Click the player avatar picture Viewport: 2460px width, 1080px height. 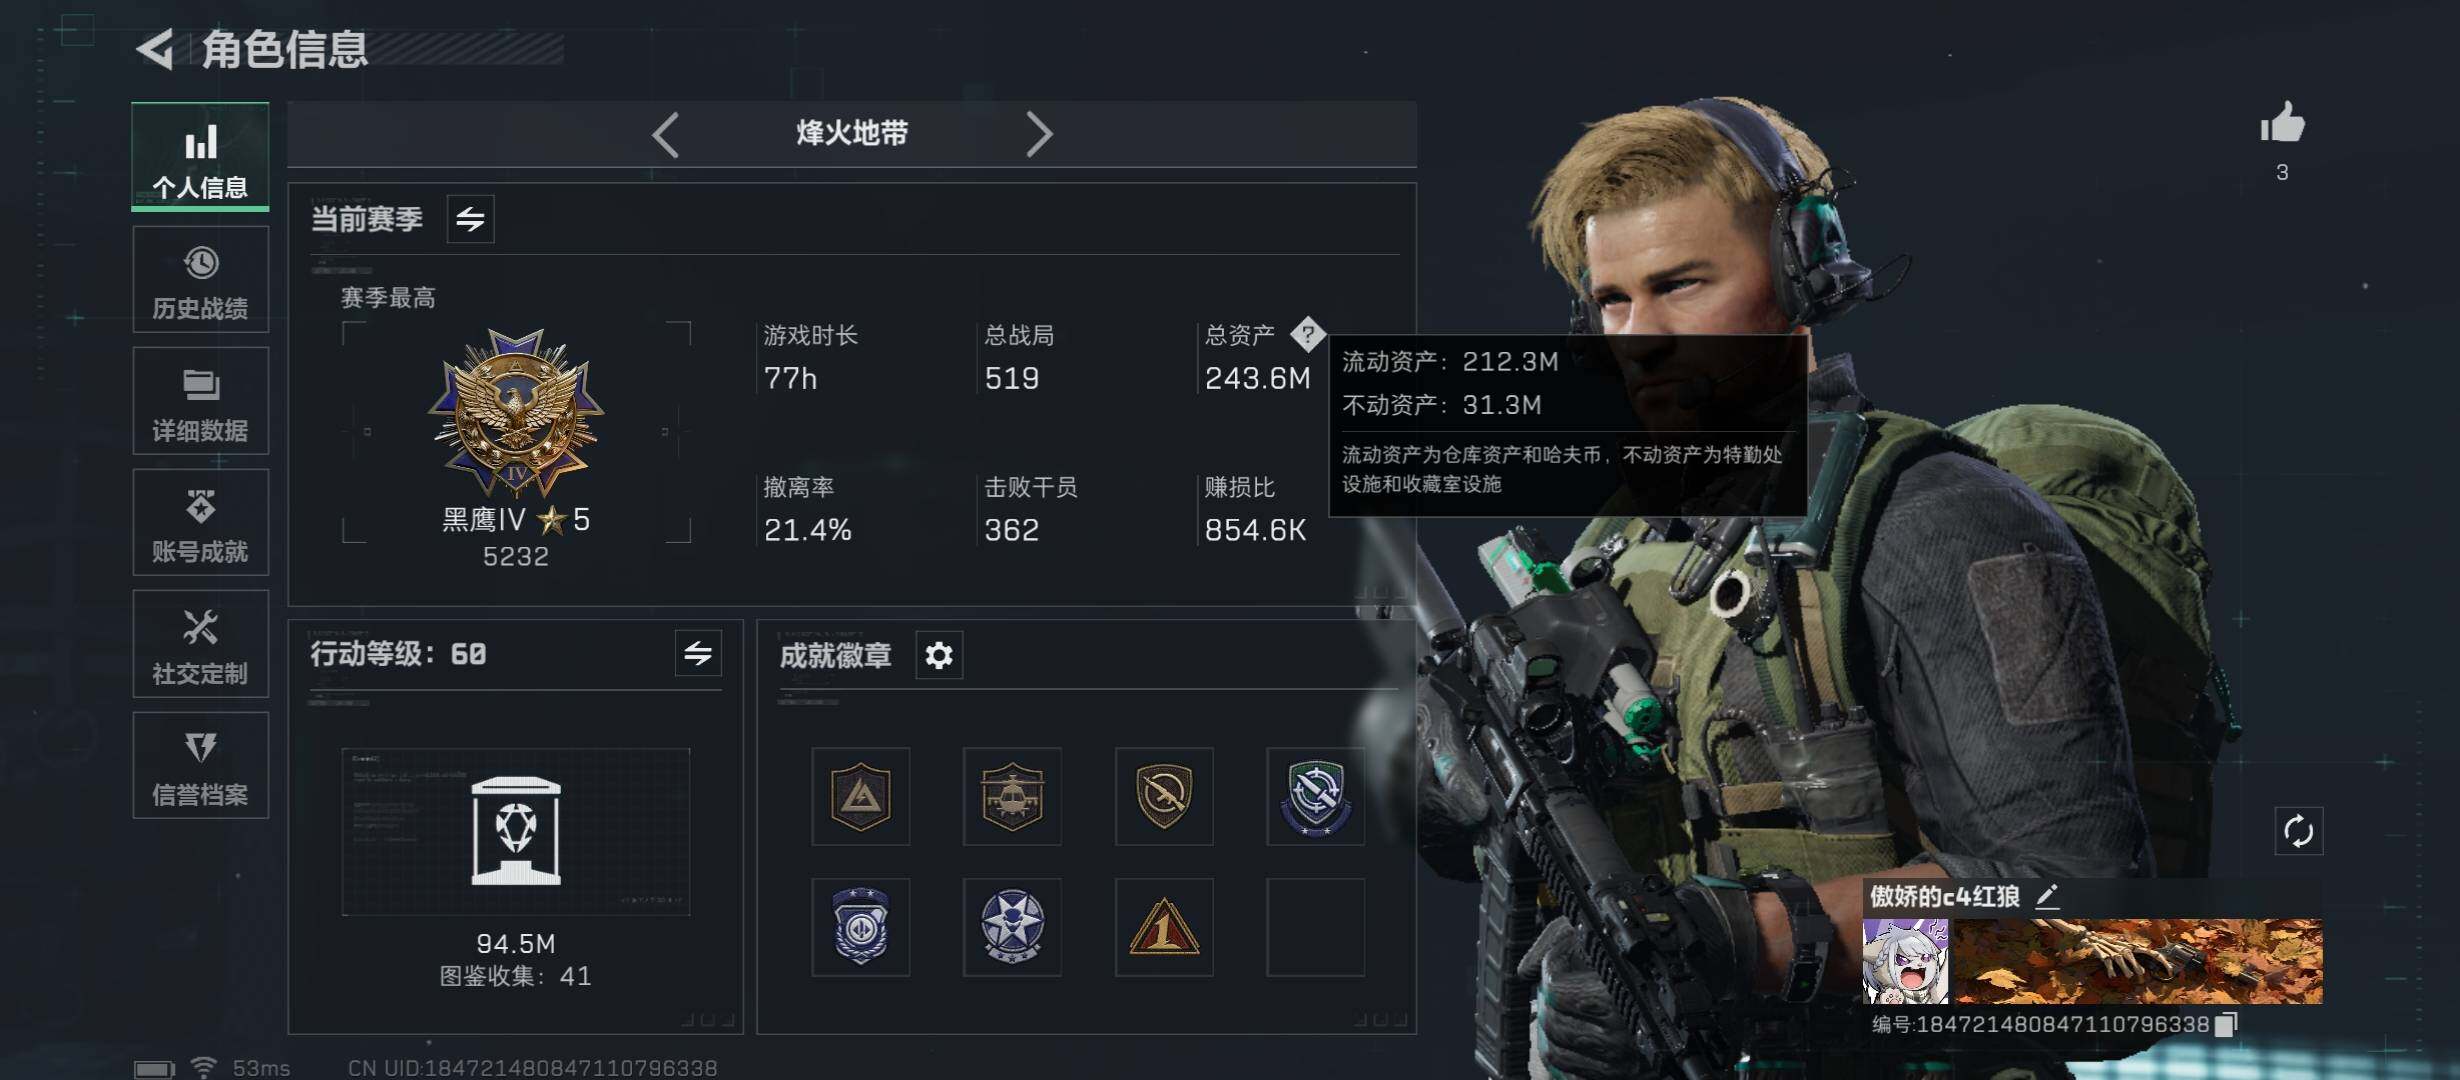(1905, 961)
